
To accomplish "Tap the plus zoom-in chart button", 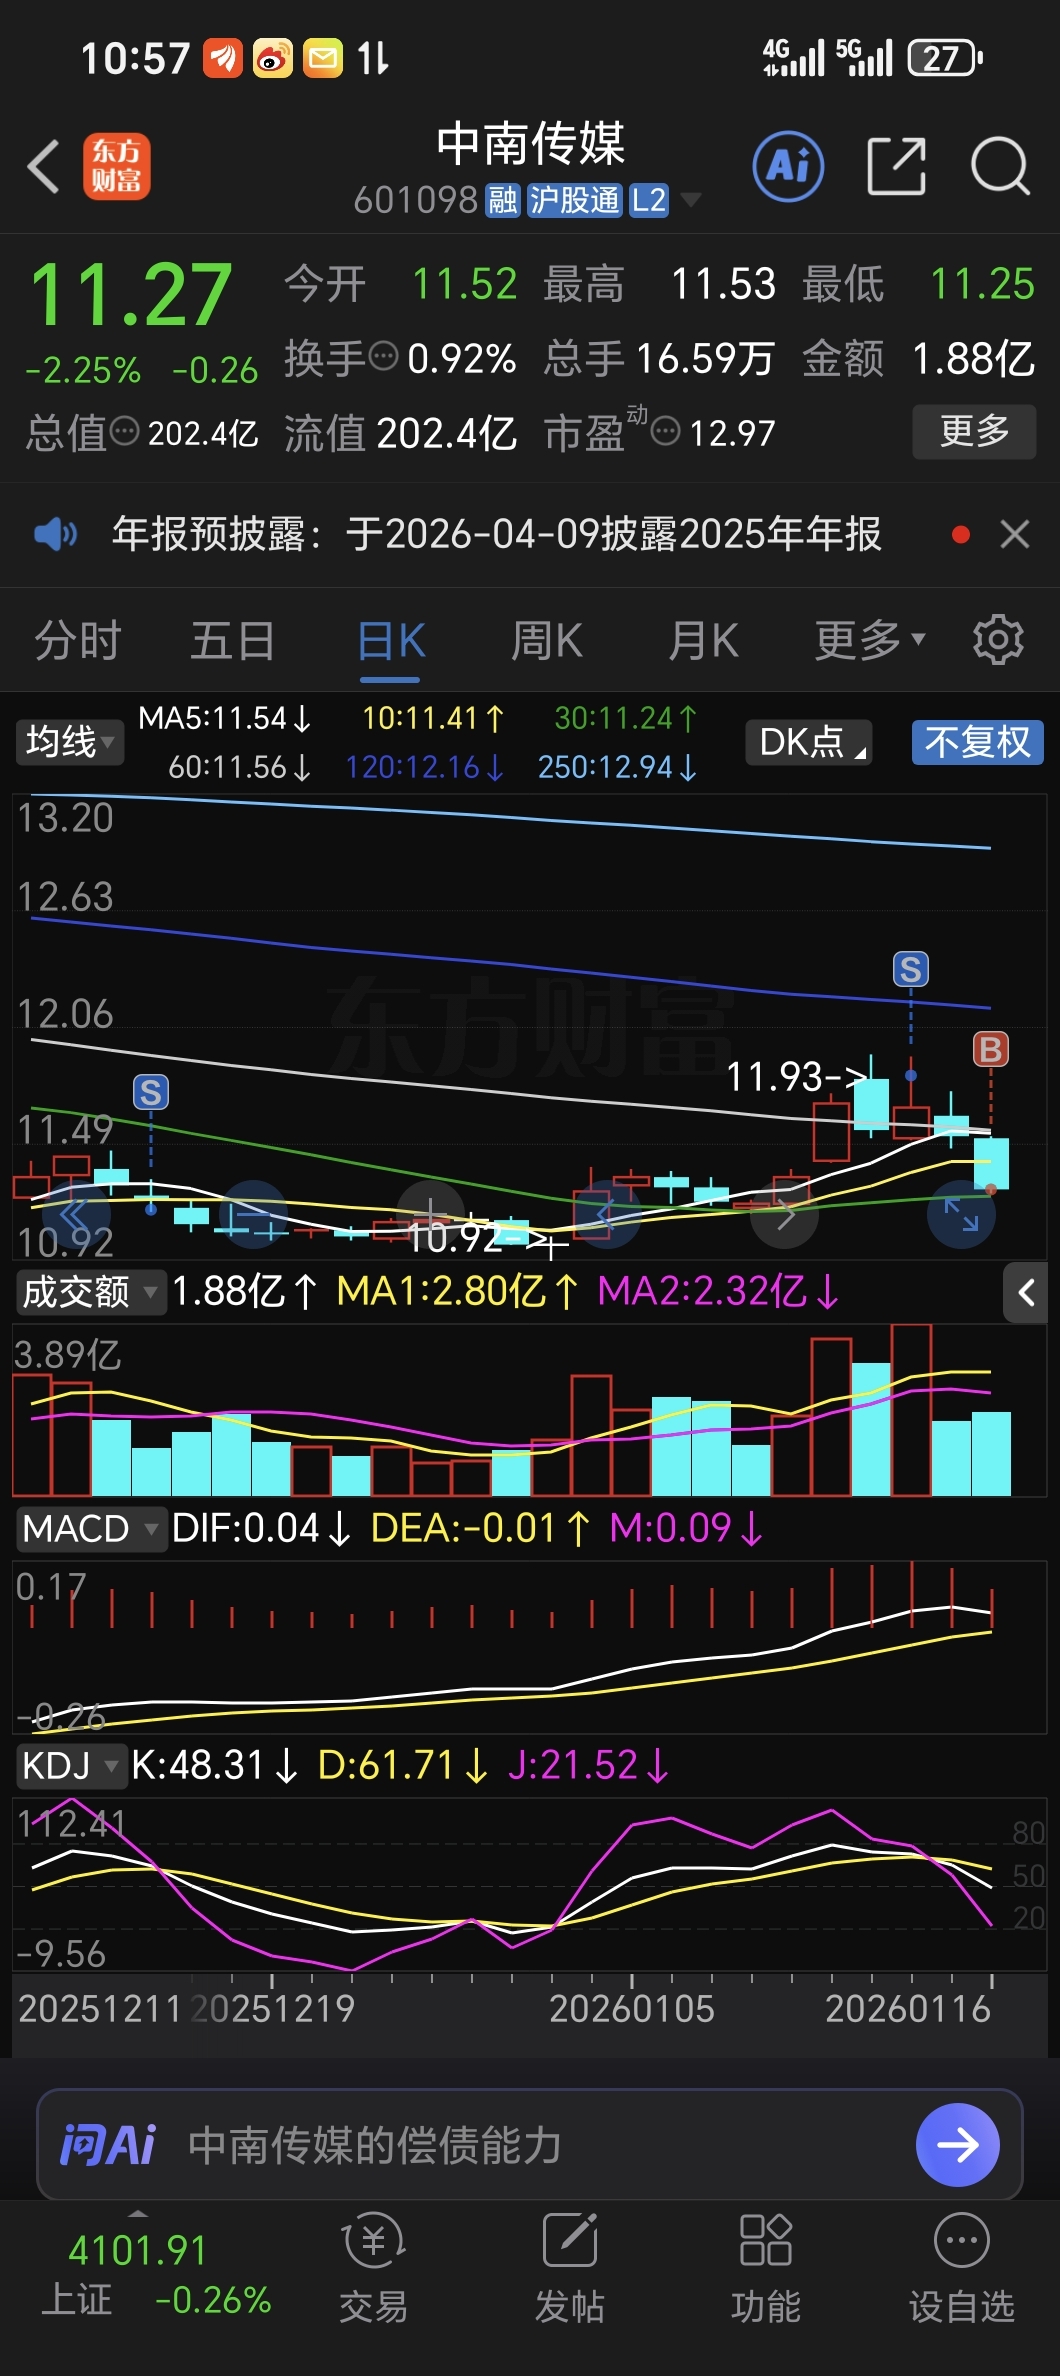I will [x=430, y=1215].
